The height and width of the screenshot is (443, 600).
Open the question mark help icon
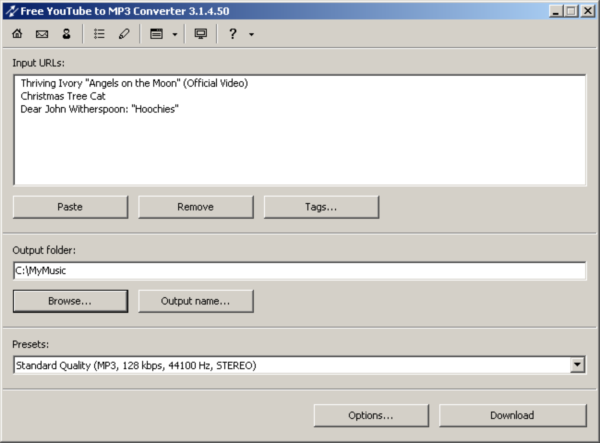(x=232, y=34)
